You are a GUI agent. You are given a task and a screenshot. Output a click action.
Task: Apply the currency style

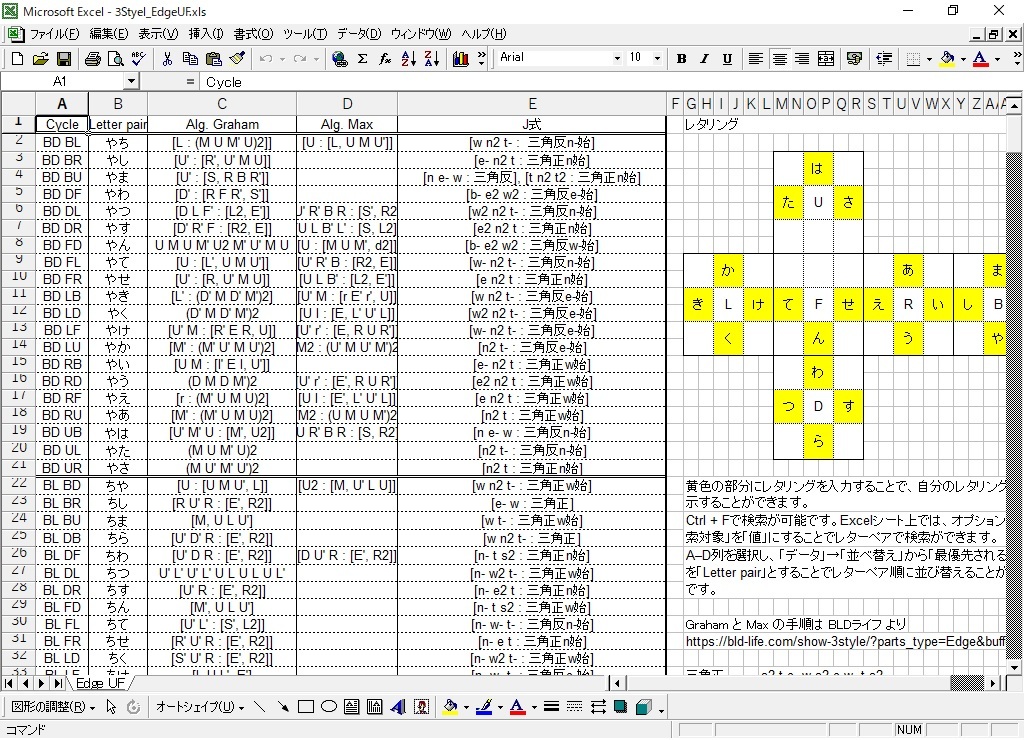click(854, 59)
